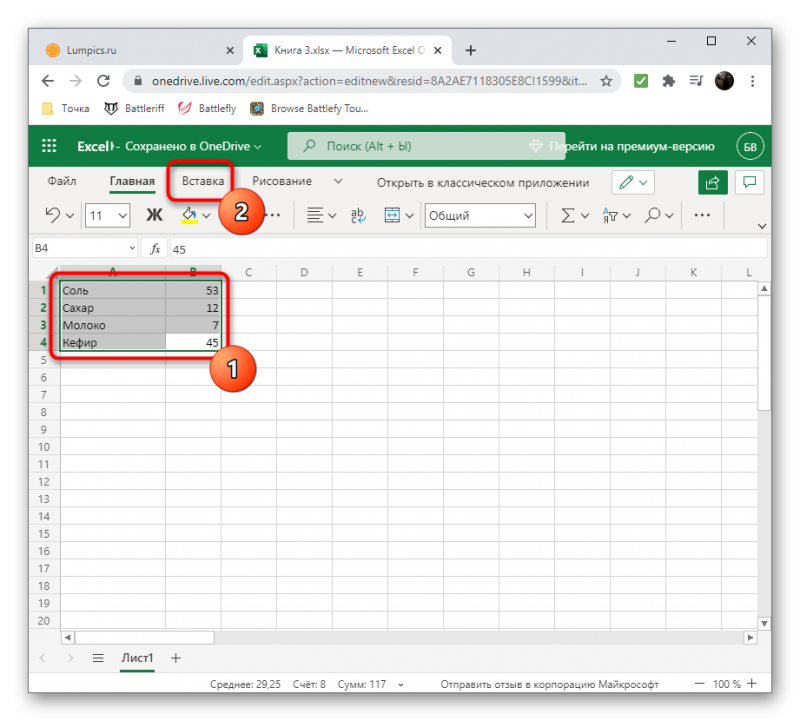The height and width of the screenshot is (721, 800).
Task: Zoom out with the minus button
Action: tap(699, 684)
